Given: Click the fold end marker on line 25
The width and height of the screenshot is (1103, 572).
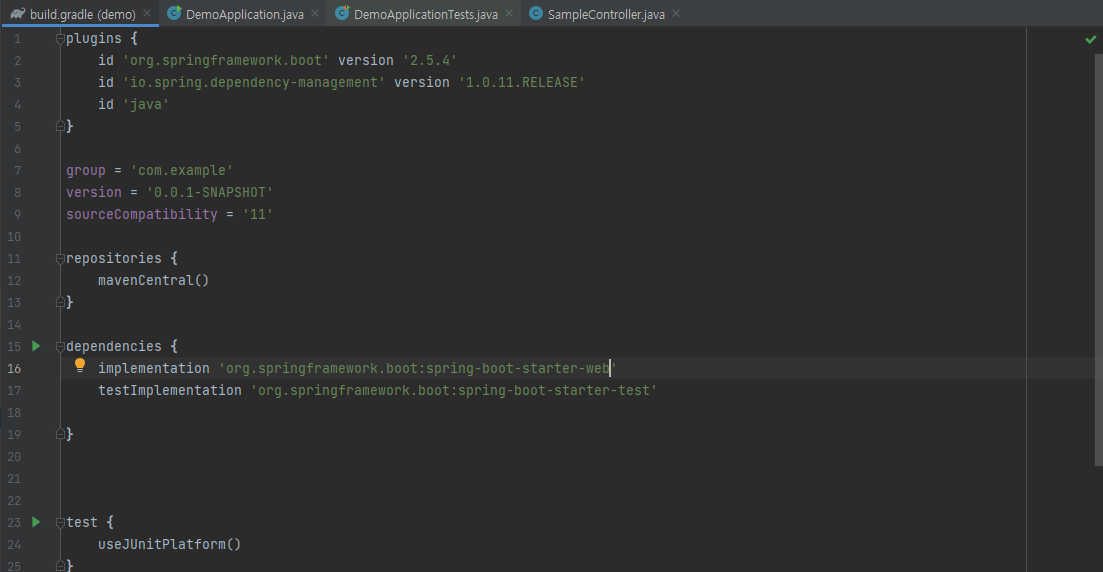Looking at the screenshot, I should 60,565.
